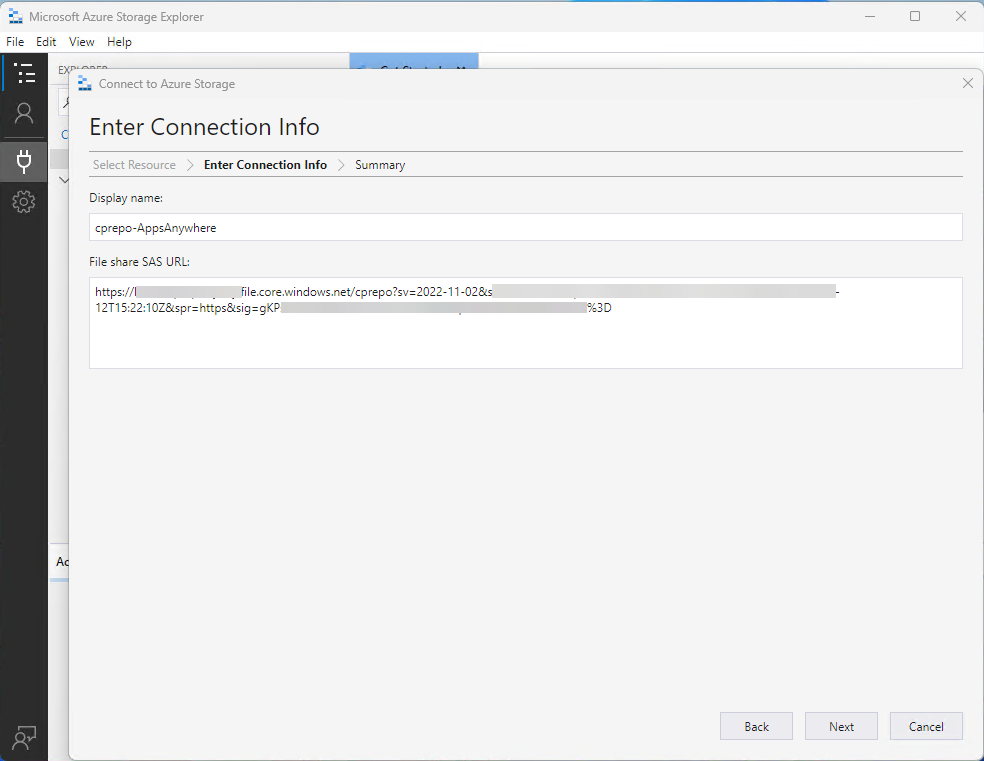Go back to the Select Resource step
The height and width of the screenshot is (761, 984).
[x=134, y=165]
